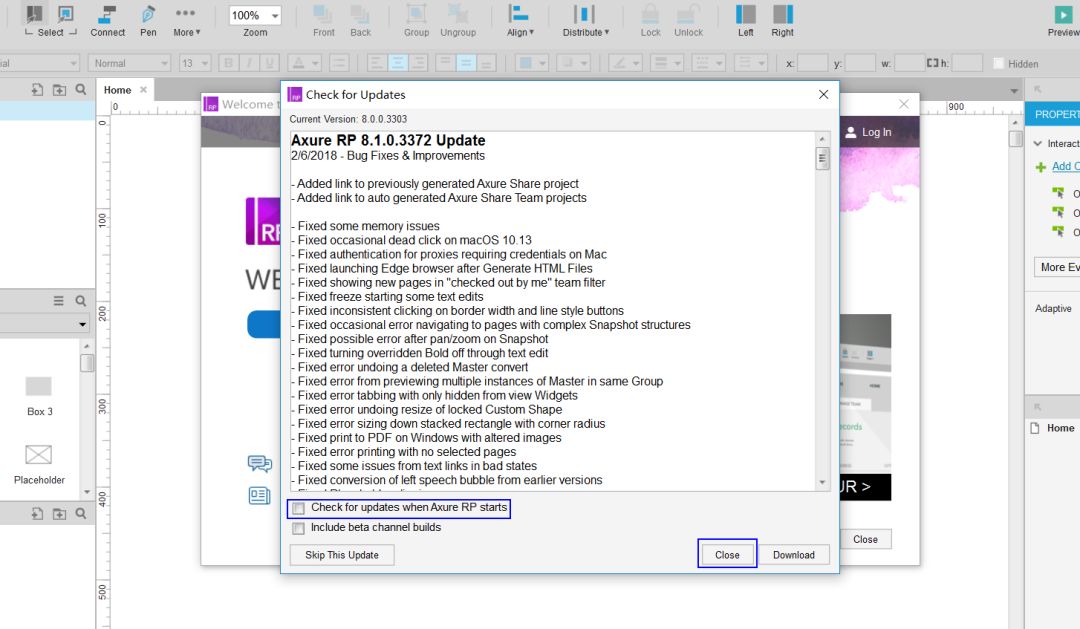The image size is (1080, 629).
Task: Toggle the Hidden checkbox in the style bar
Action: coord(997,64)
